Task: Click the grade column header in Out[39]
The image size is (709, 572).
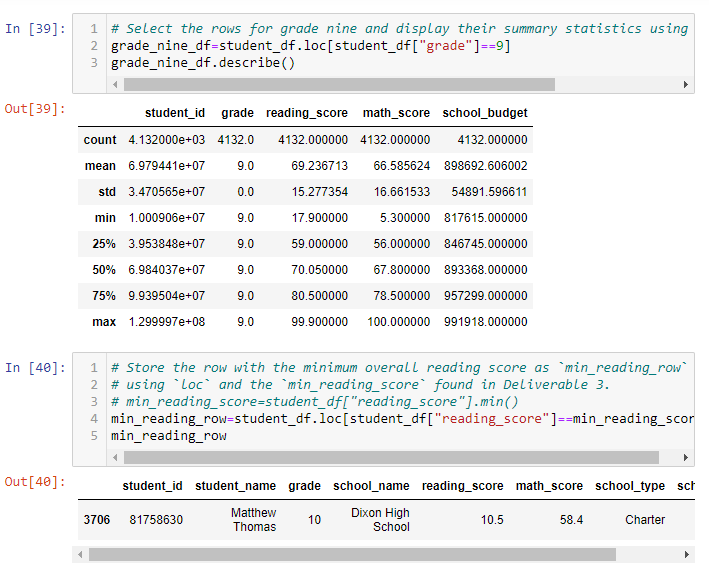Action: click(237, 113)
